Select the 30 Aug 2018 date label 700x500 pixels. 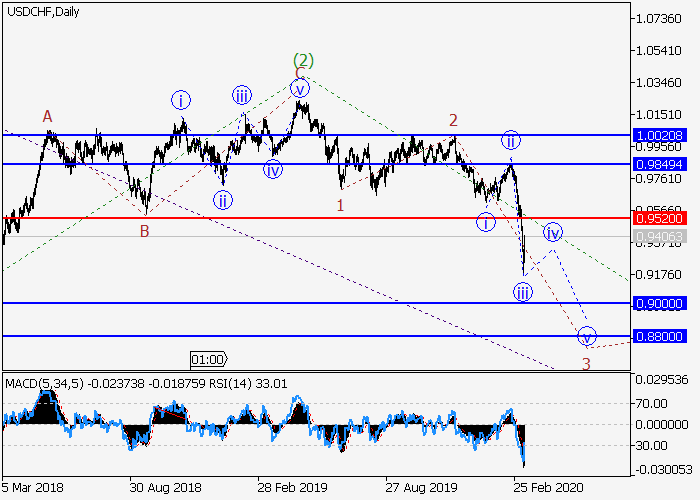(x=165, y=487)
